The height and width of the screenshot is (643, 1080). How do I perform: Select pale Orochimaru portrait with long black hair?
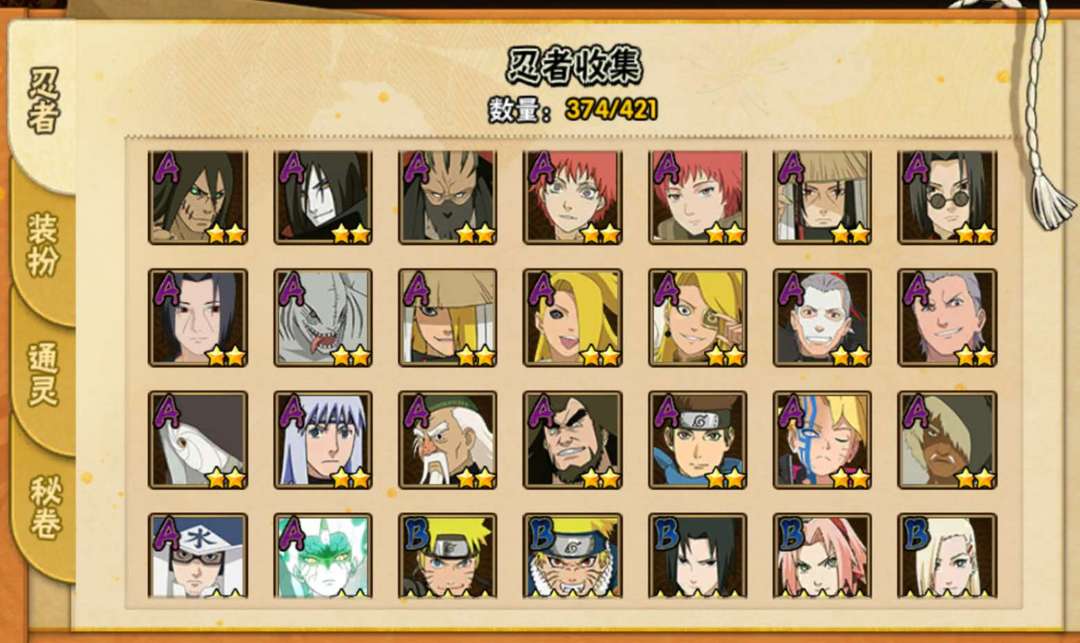323,198
